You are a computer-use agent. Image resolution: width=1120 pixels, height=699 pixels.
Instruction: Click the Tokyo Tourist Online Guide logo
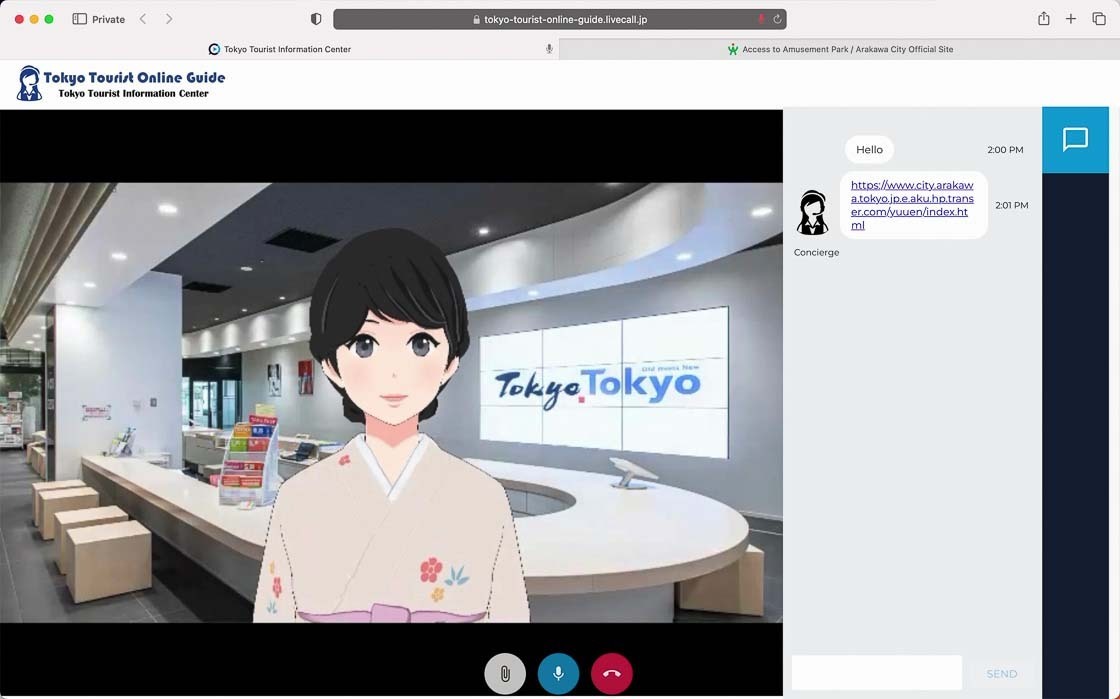120,84
